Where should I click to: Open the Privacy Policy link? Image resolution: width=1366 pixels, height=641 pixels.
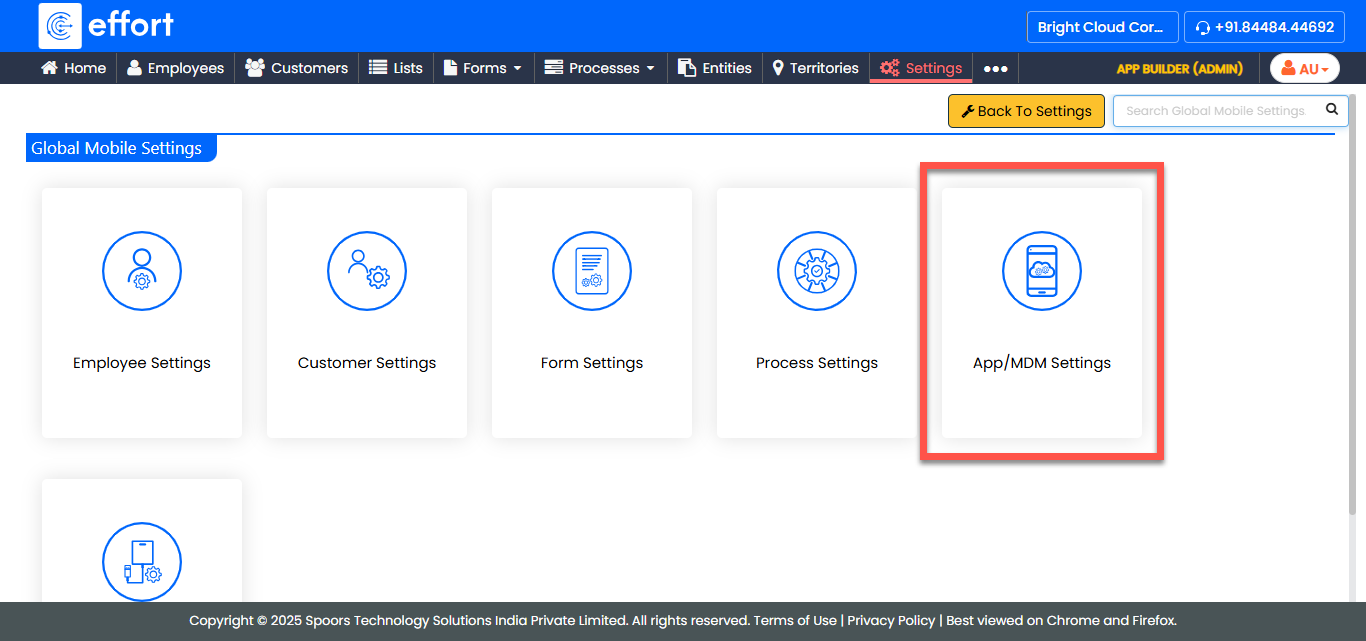pos(891,620)
